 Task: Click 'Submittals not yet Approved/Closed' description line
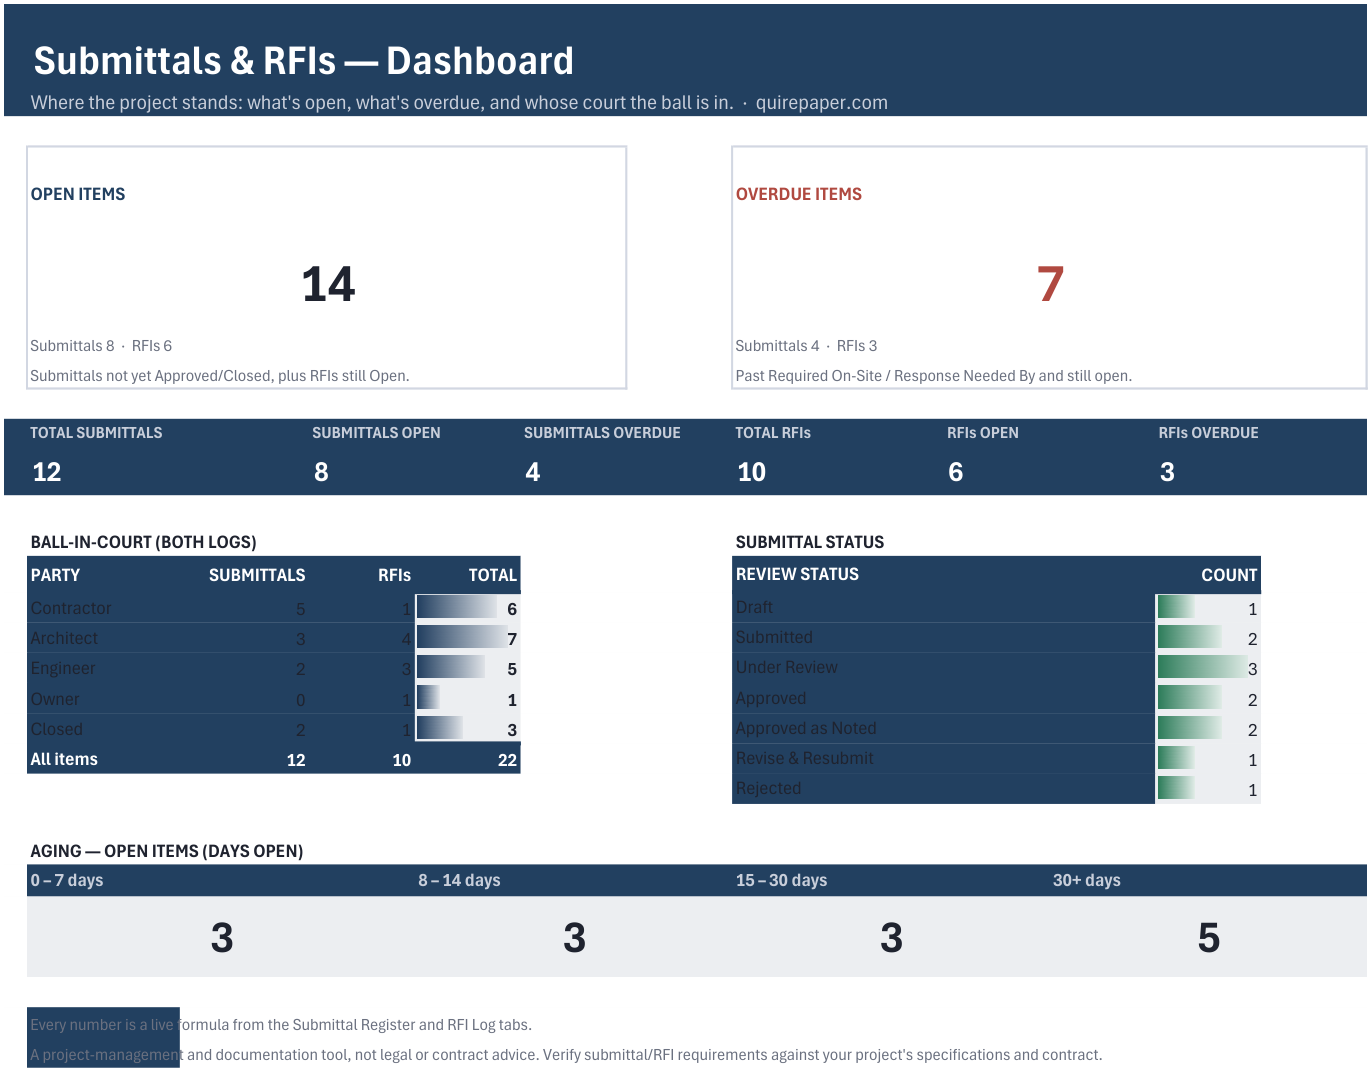[x=220, y=376]
